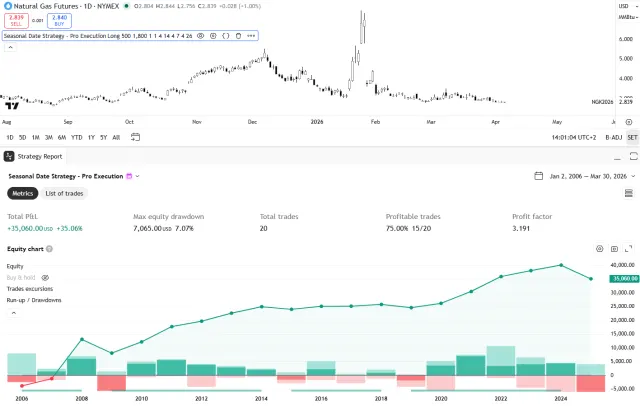Open the timezone menu showing UTC+2

(x=574, y=138)
